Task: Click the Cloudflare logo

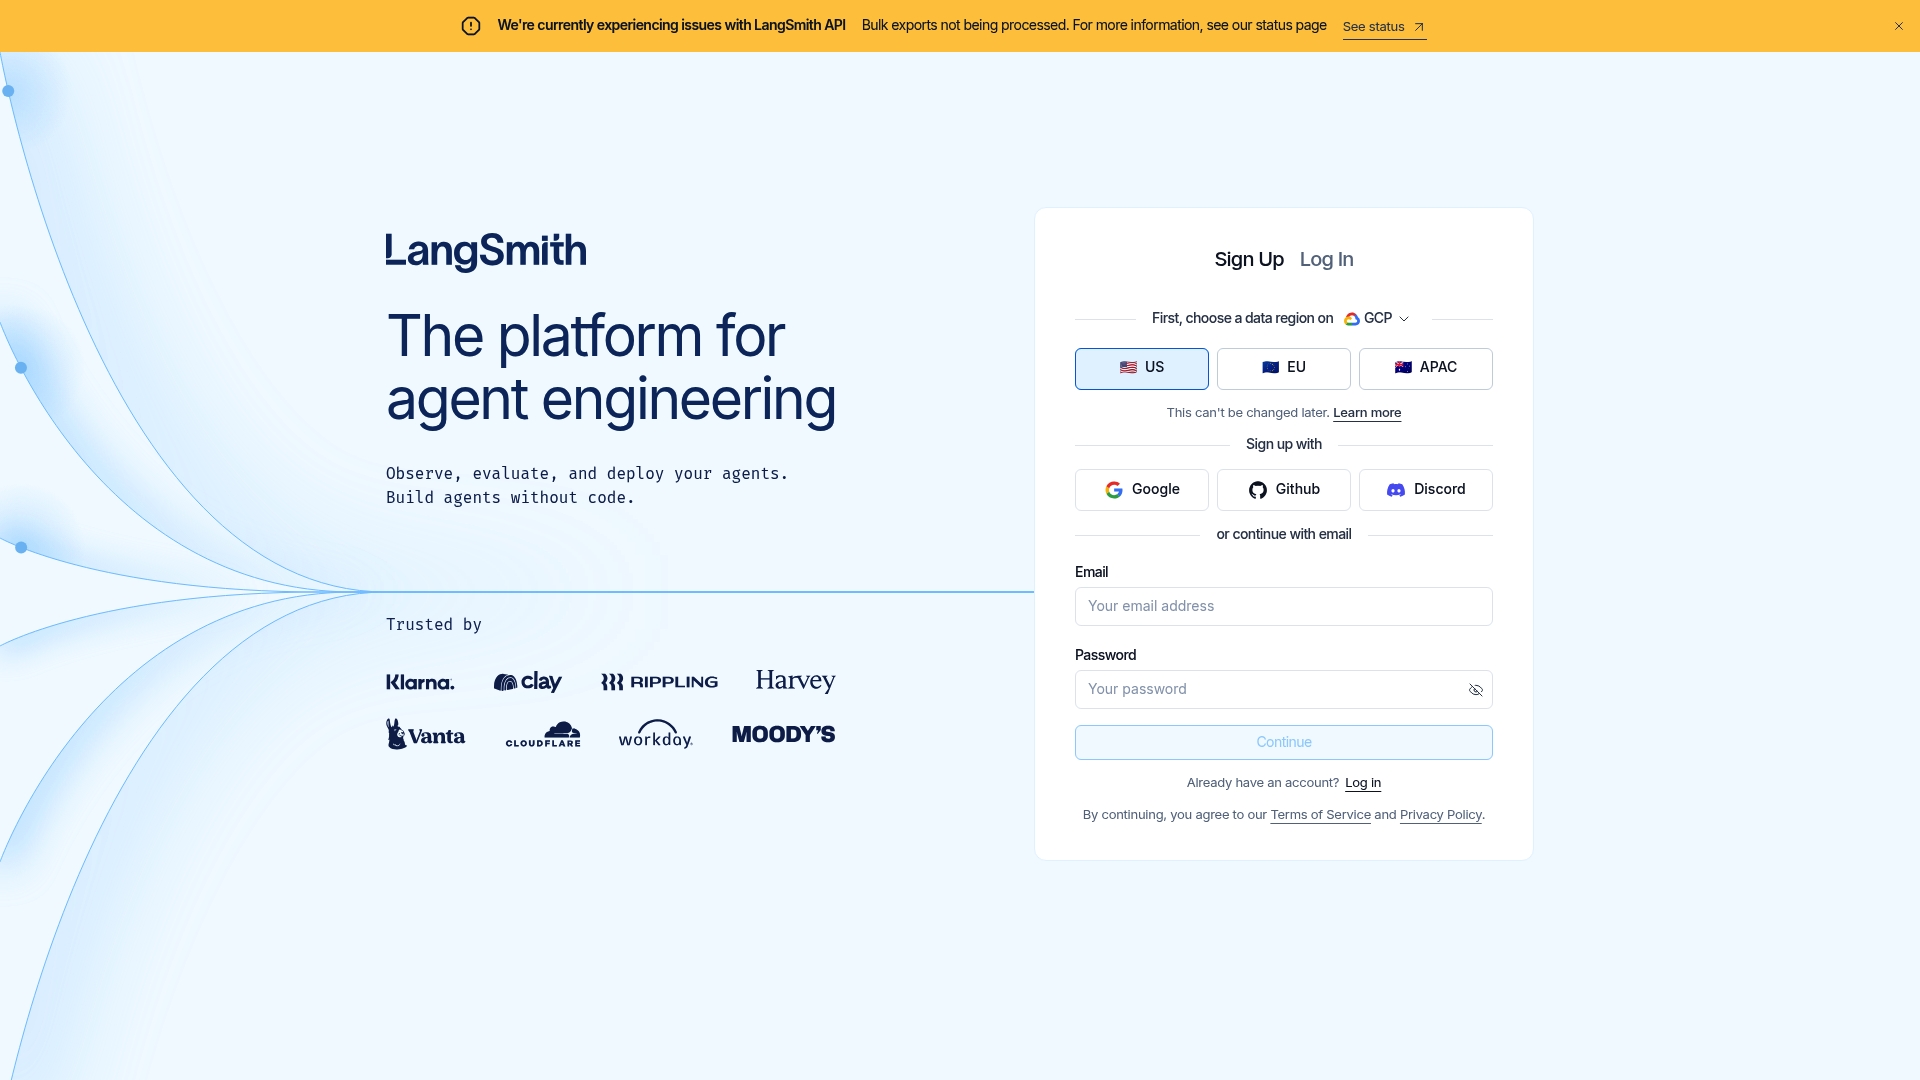Action: coord(543,734)
